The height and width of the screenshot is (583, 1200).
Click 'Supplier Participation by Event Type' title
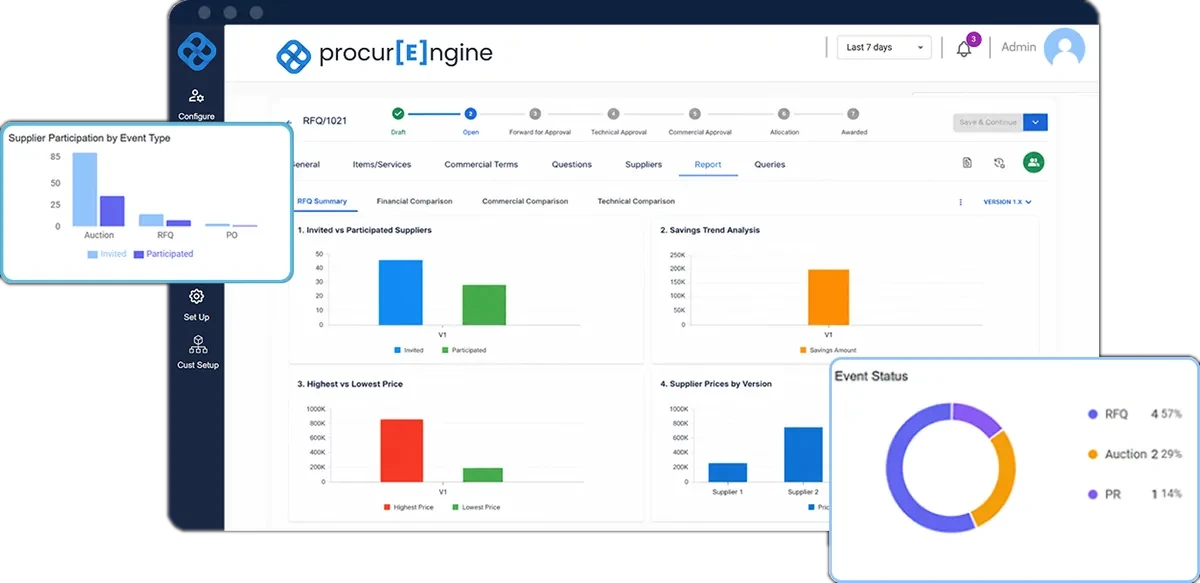tap(89, 138)
